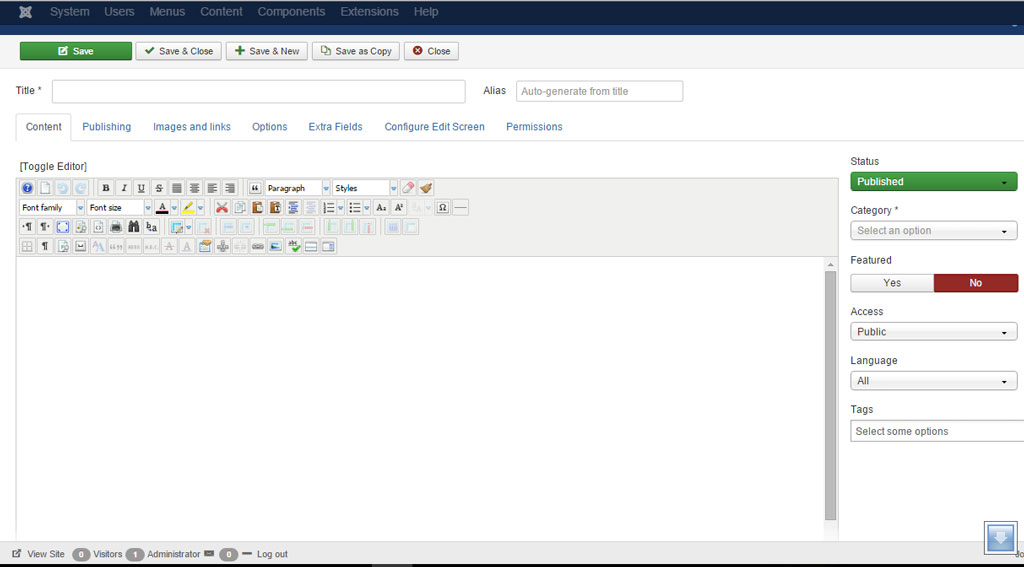Click the Title input field
Image resolution: width=1024 pixels, height=567 pixels.
(259, 91)
